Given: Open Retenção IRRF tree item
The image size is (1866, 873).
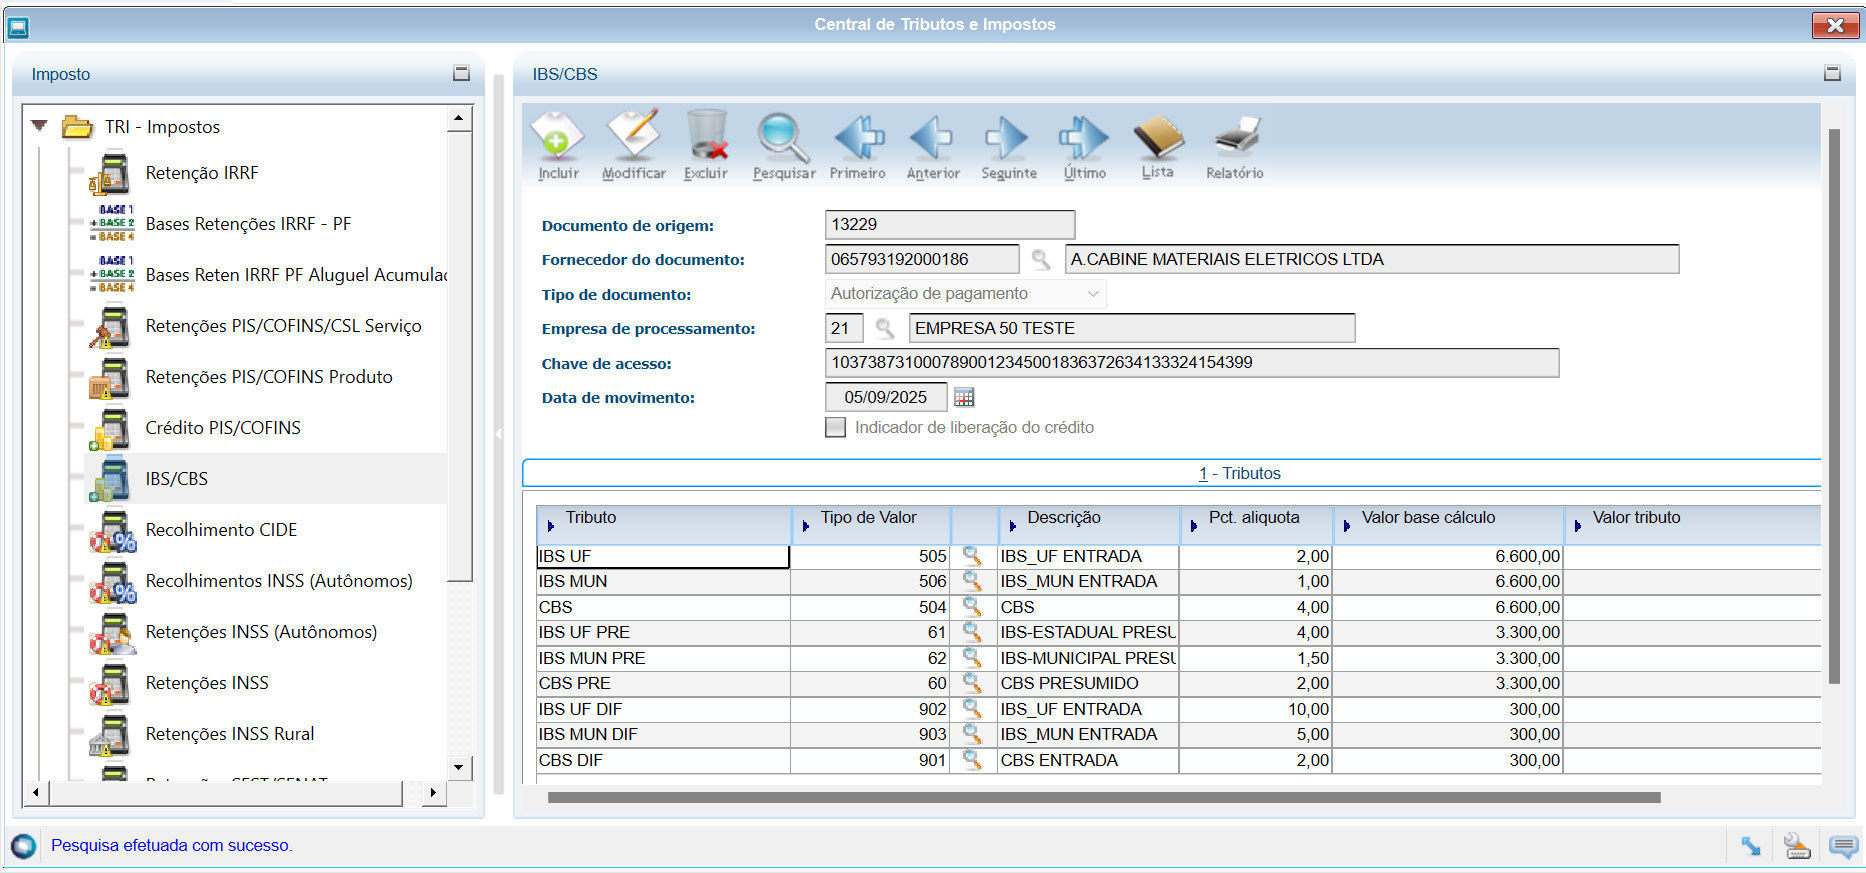Looking at the screenshot, I should coord(201,173).
